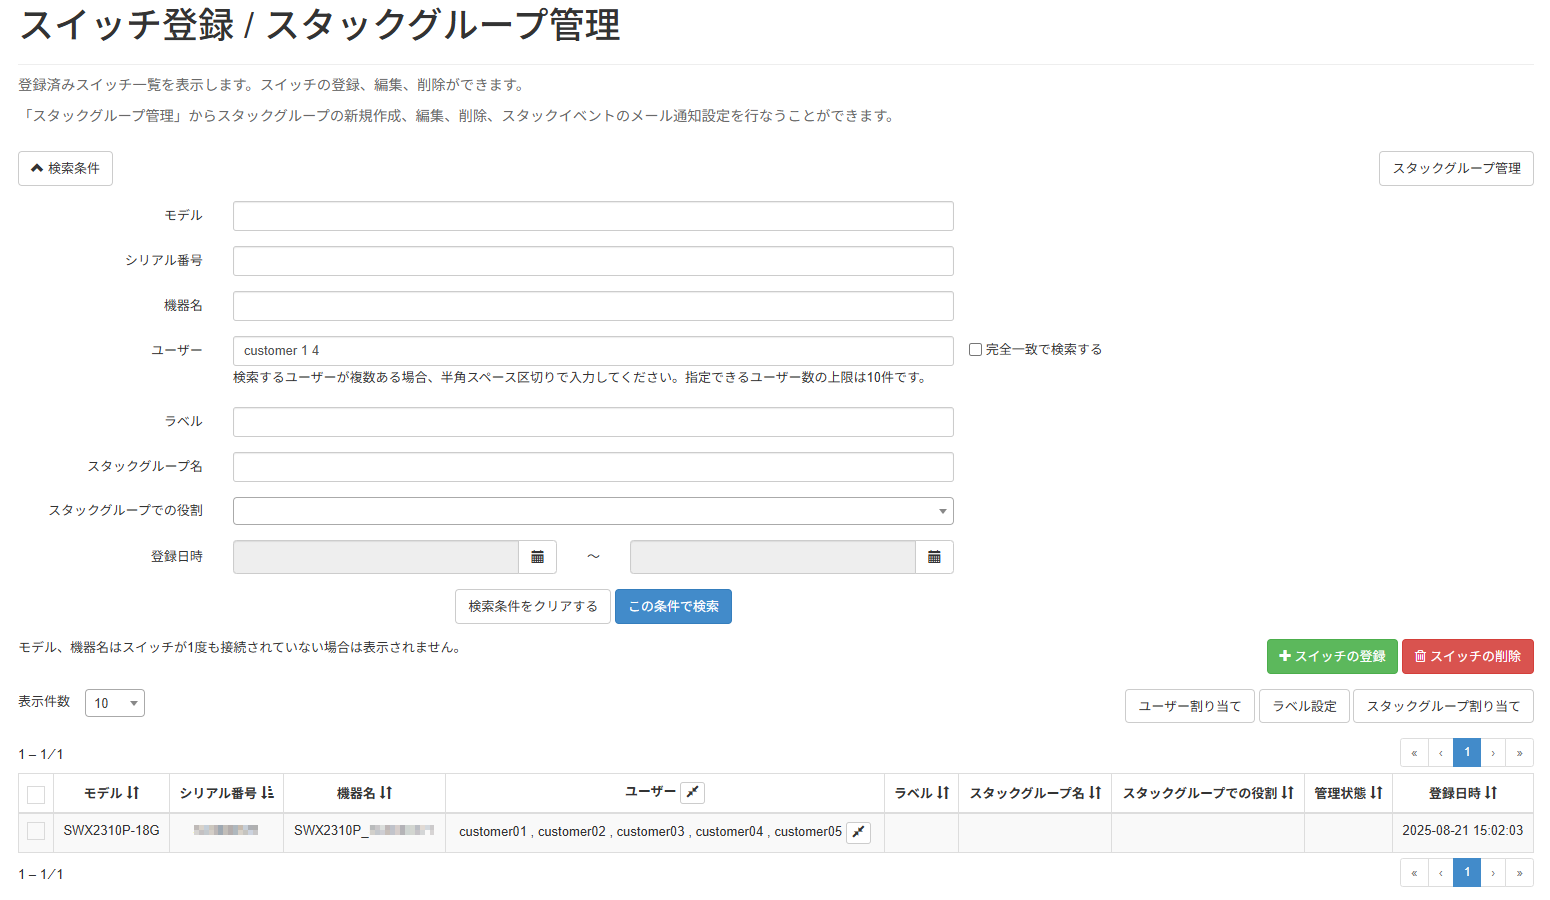The image size is (1550, 900).
Task: Click the pencil icon next to customer05
Action: click(x=858, y=831)
